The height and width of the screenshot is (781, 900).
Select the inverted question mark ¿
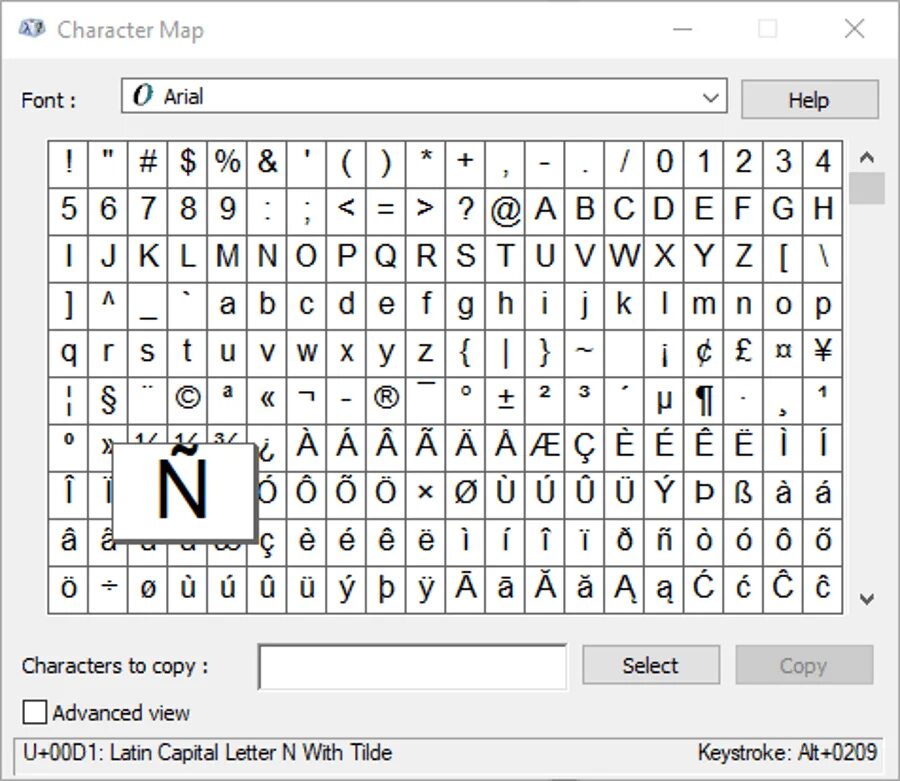pos(269,449)
